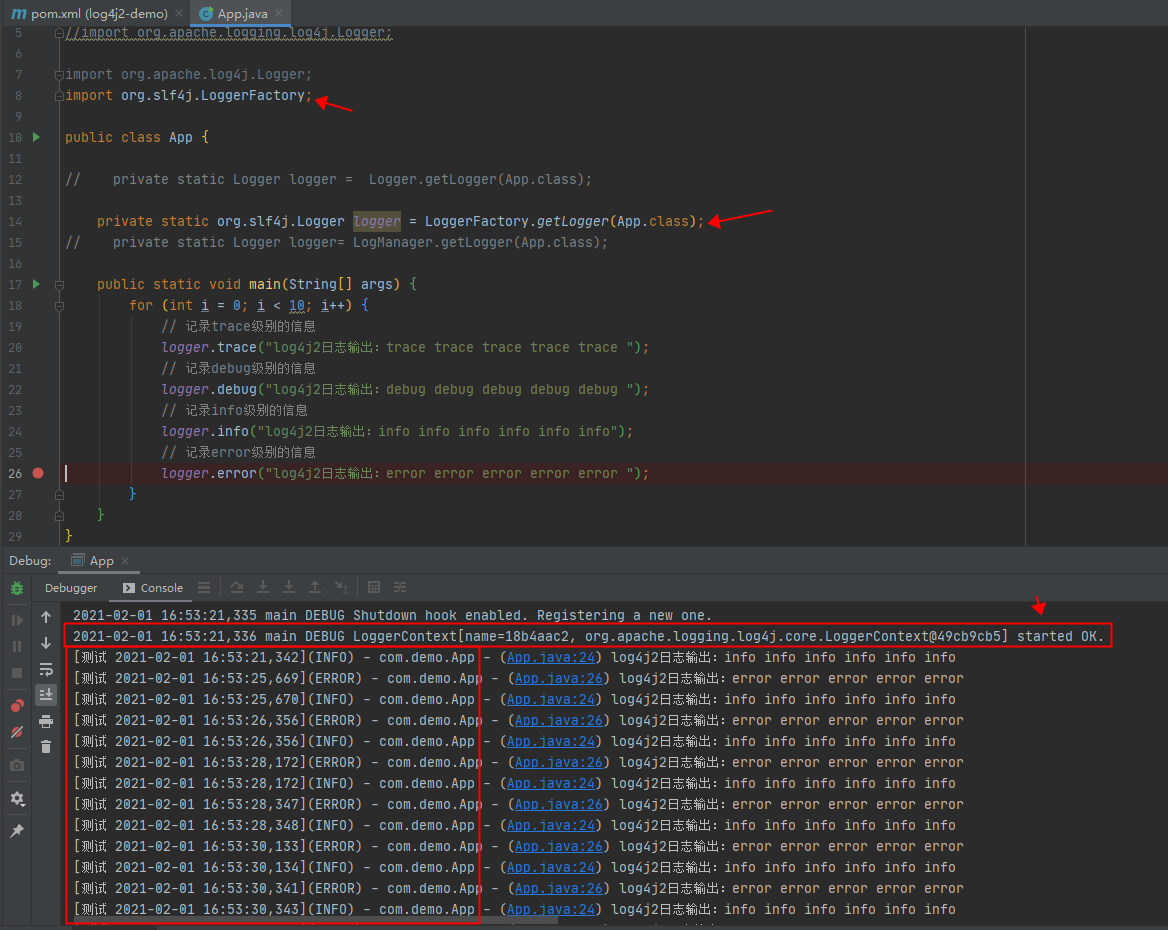Click the Pin Tab icon in debug sidebar
Image resolution: width=1168 pixels, height=930 pixels.
pyautogui.click(x=17, y=831)
